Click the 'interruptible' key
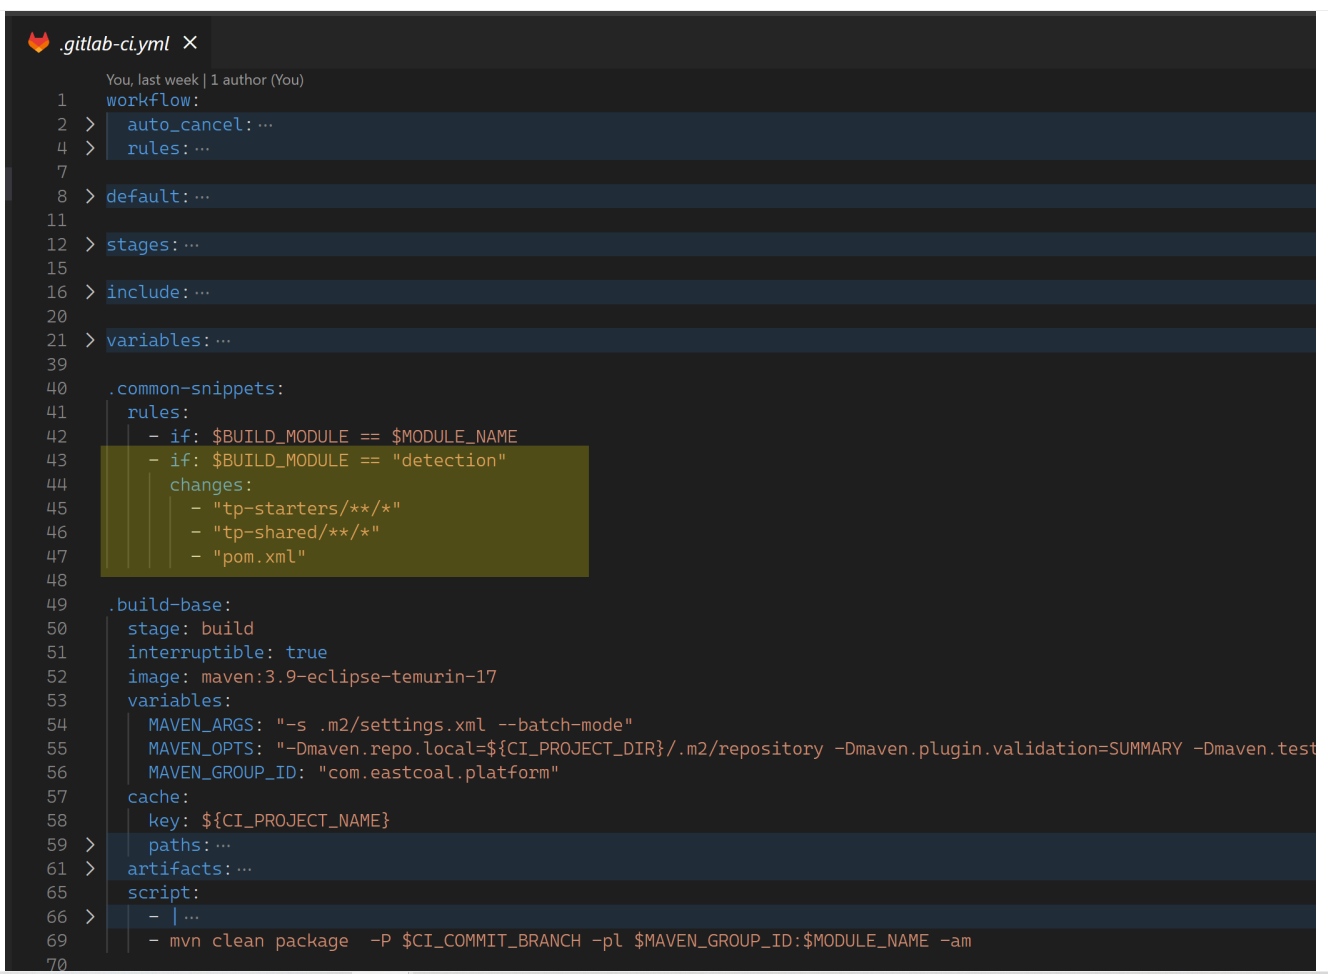The height and width of the screenshot is (974, 1328). [x=196, y=653]
